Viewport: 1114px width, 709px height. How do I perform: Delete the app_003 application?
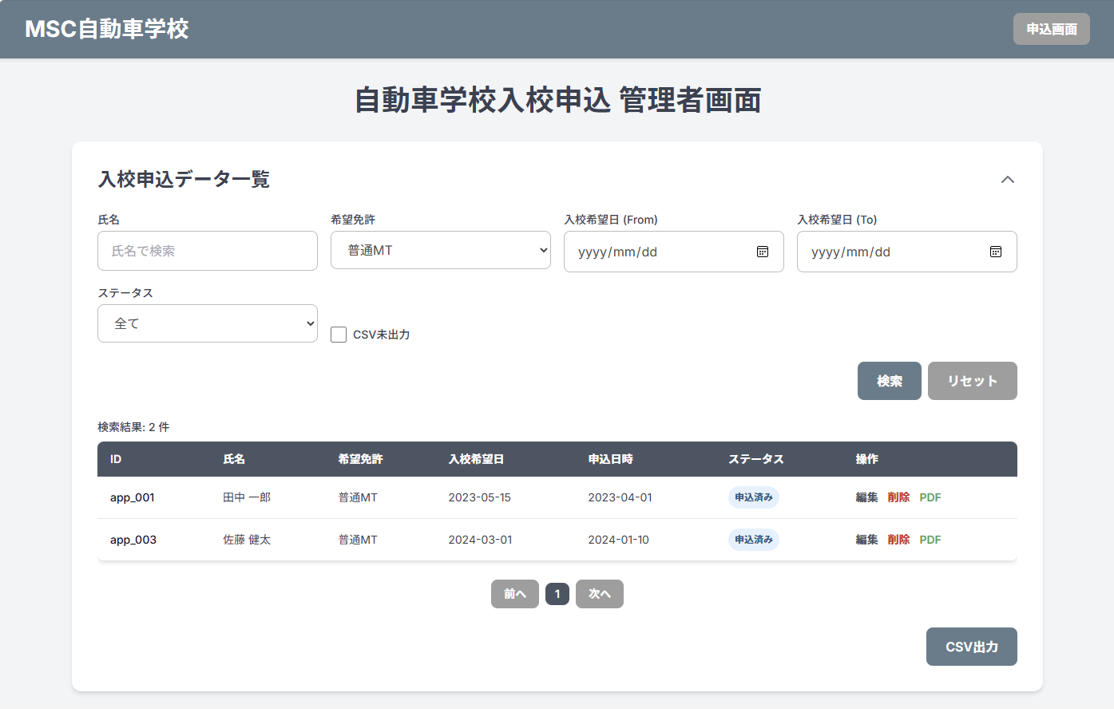click(x=898, y=540)
